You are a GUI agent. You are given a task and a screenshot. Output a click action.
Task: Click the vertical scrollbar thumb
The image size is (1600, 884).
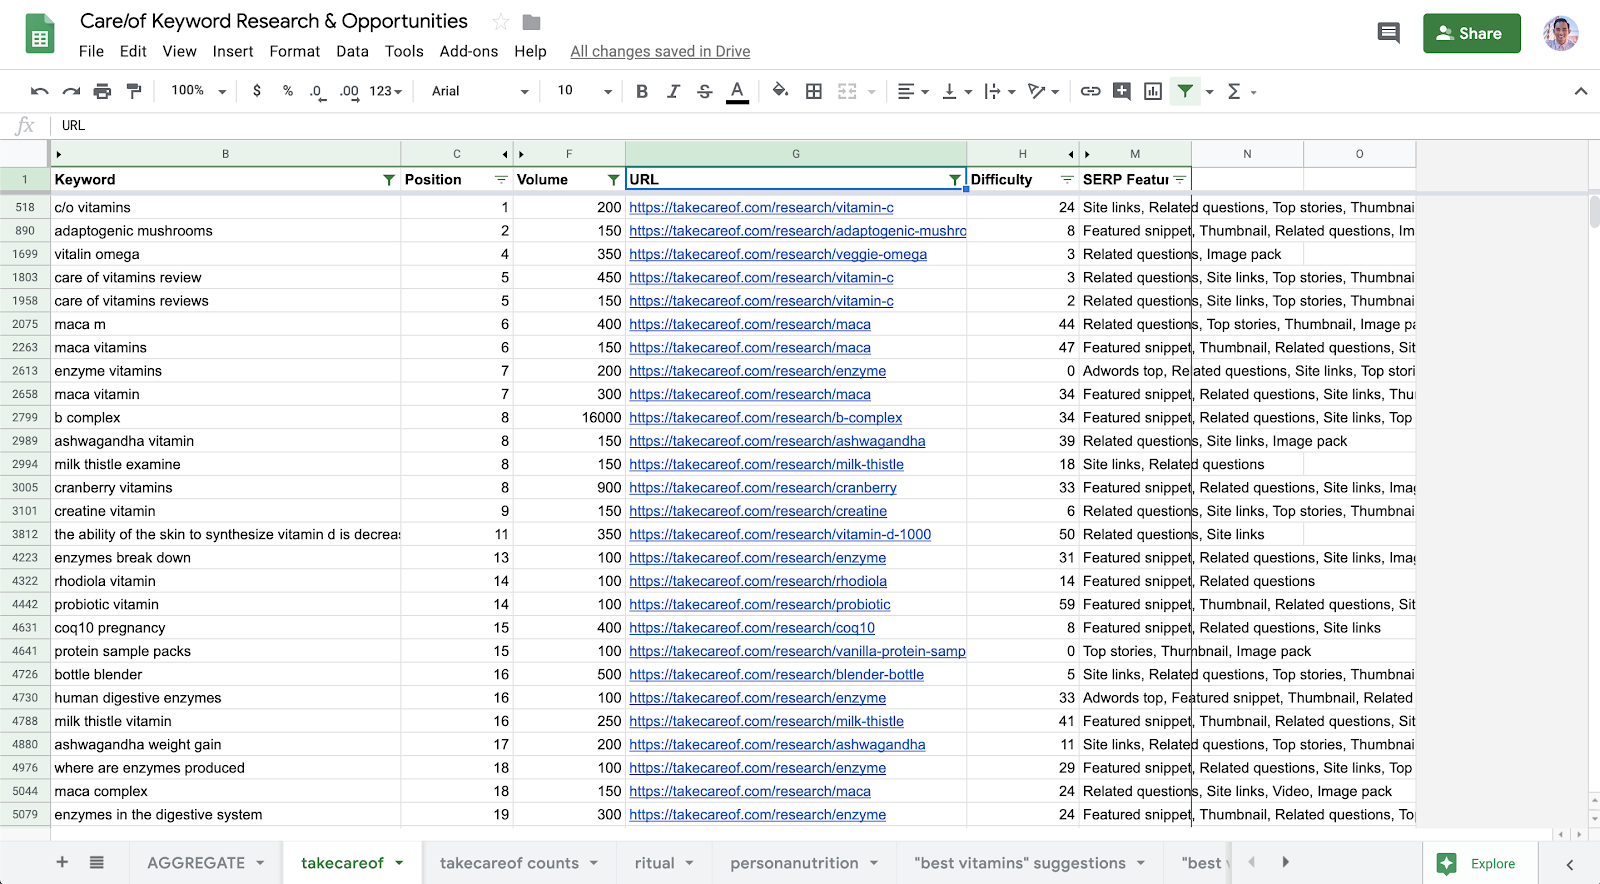tap(1593, 212)
